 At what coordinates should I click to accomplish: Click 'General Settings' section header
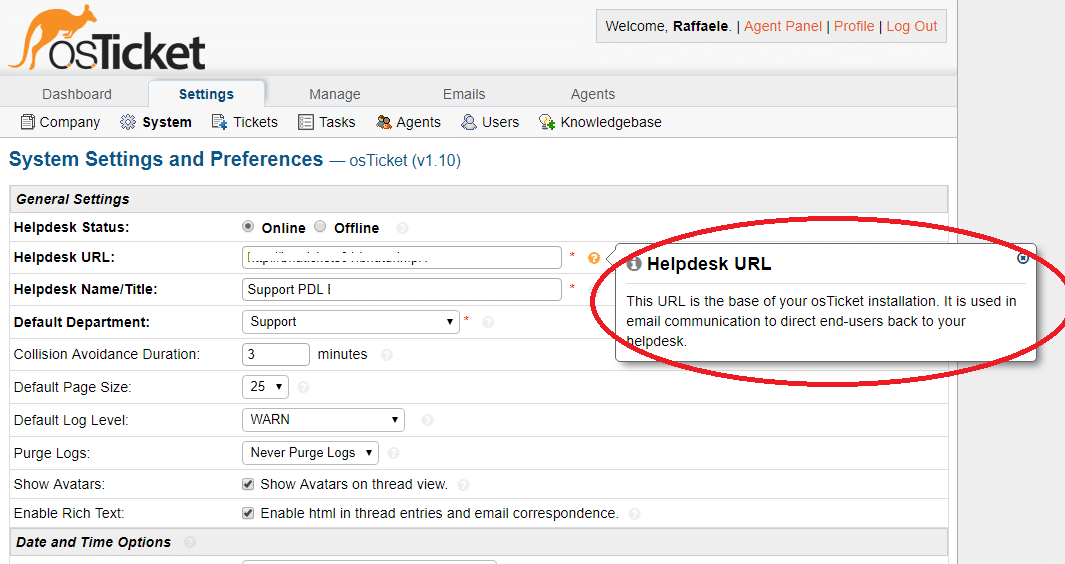[73, 199]
